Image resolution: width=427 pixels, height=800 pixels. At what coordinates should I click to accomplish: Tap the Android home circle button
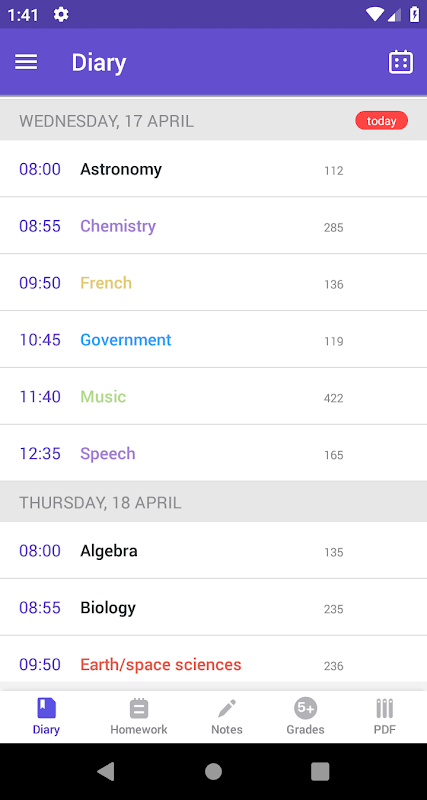[x=213, y=771]
